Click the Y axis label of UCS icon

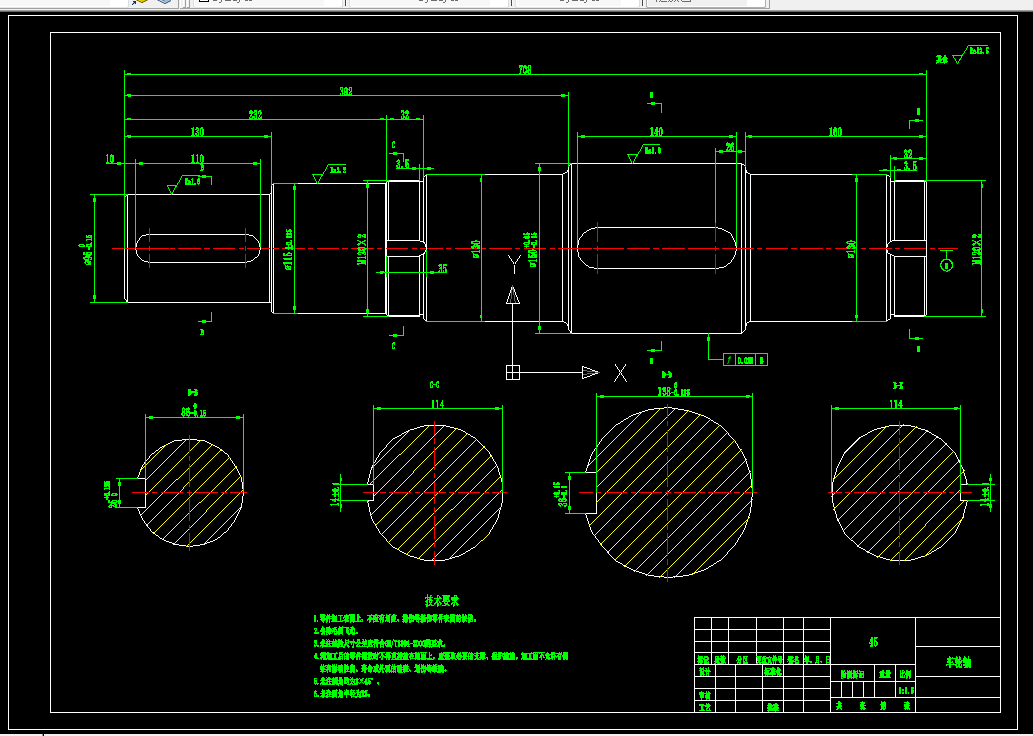[x=514, y=264]
